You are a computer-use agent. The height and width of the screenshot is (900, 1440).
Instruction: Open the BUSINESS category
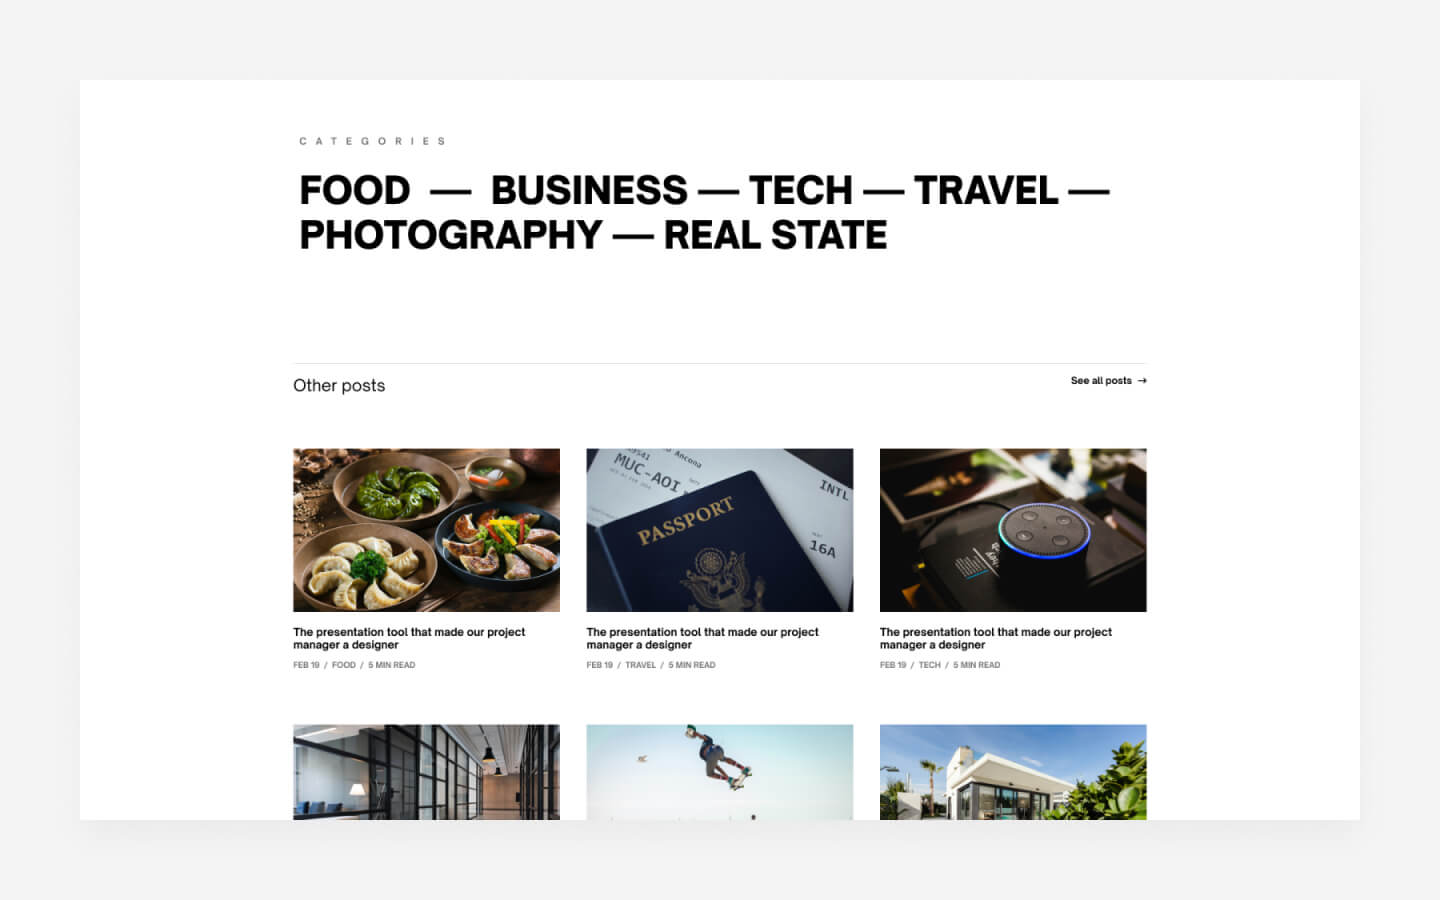pyautogui.click(x=589, y=190)
